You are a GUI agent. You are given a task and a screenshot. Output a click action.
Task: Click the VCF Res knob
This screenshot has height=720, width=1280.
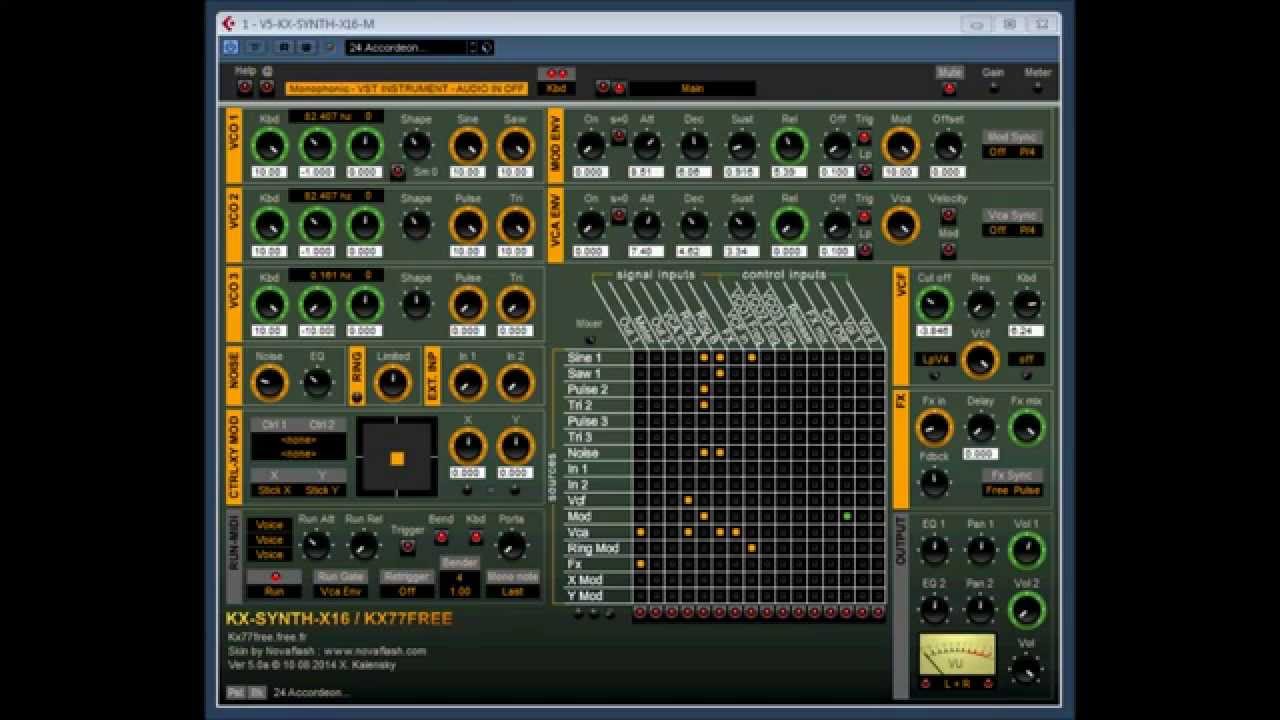[981, 304]
